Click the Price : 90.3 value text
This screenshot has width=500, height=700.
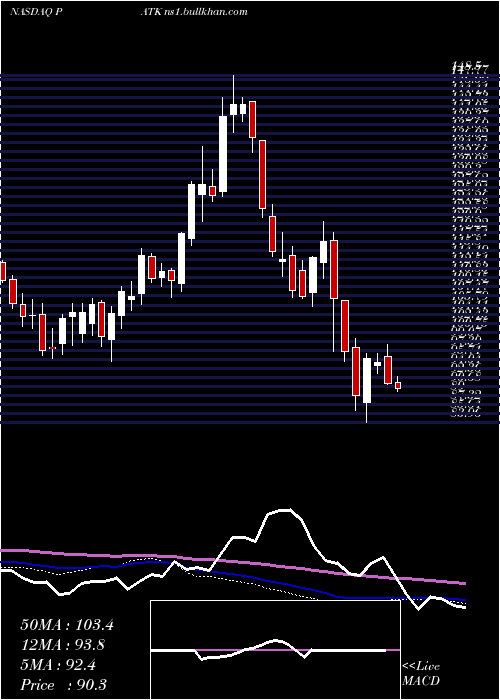pos(64,685)
